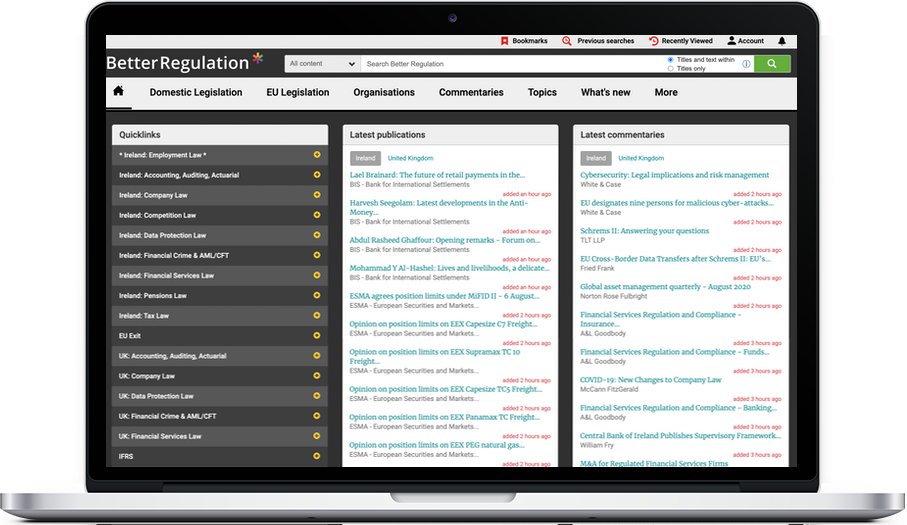Open Account using the person icon
Viewport: 907px width, 525px height.
[731, 41]
